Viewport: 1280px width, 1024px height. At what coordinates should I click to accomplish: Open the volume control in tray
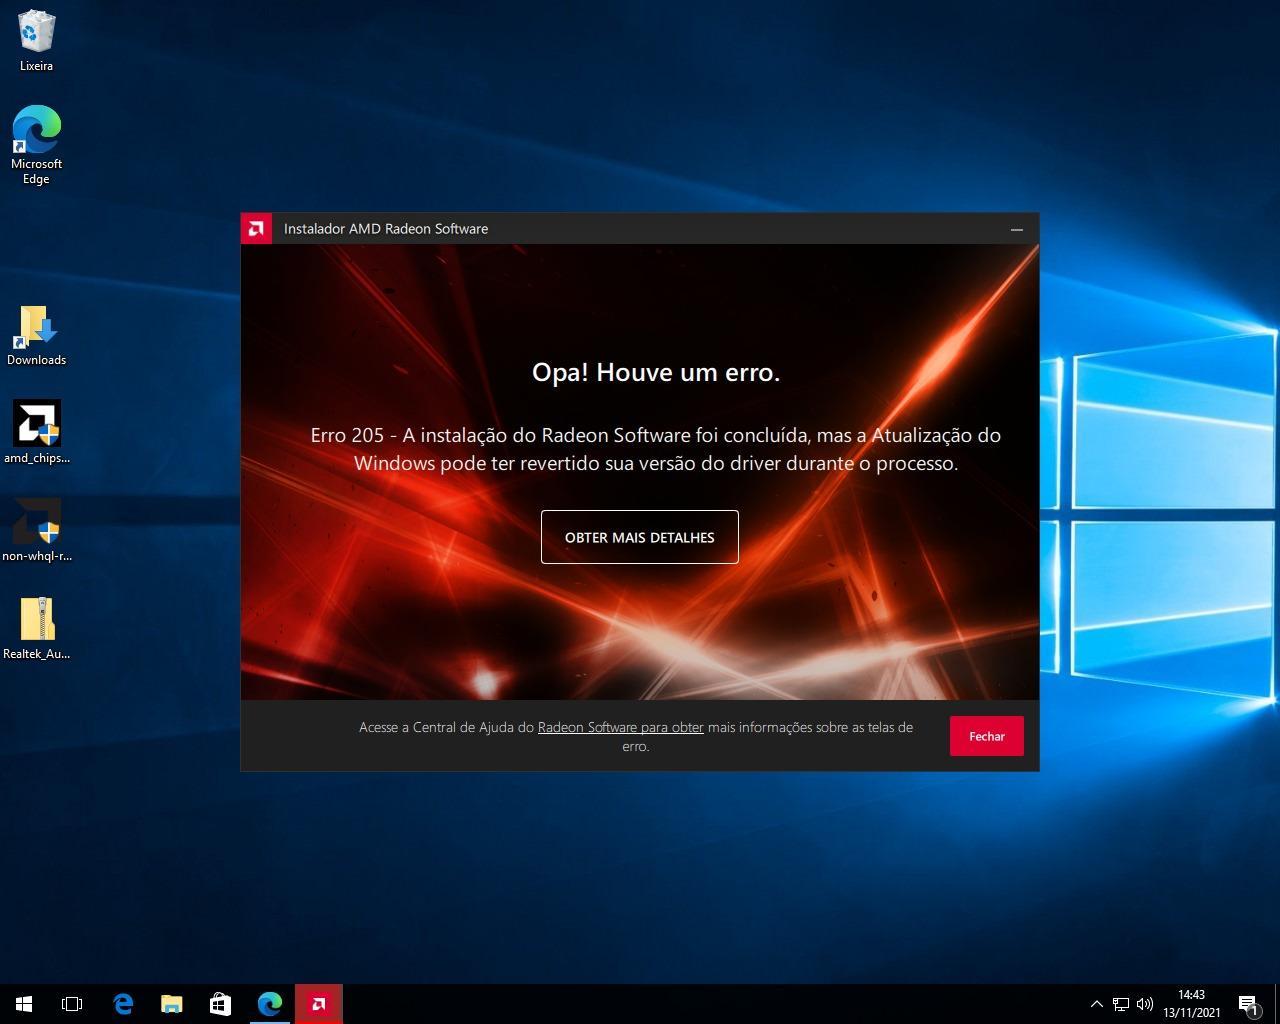click(1145, 1004)
